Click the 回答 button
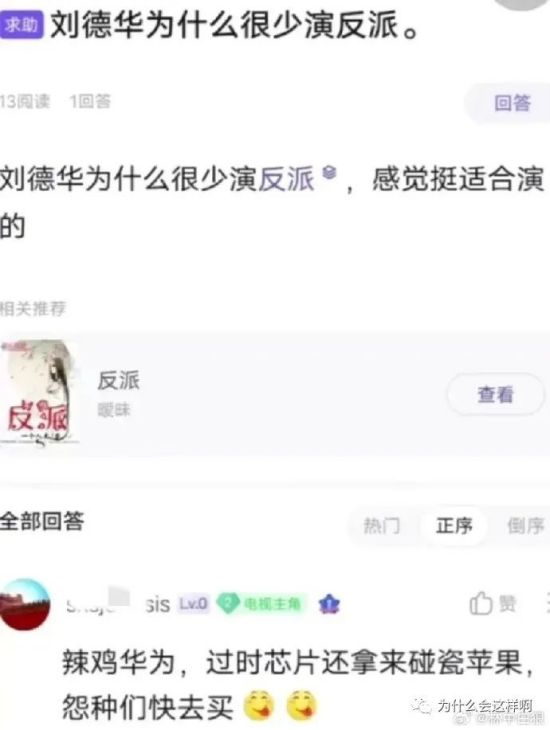550x730 pixels. (x=511, y=103)
